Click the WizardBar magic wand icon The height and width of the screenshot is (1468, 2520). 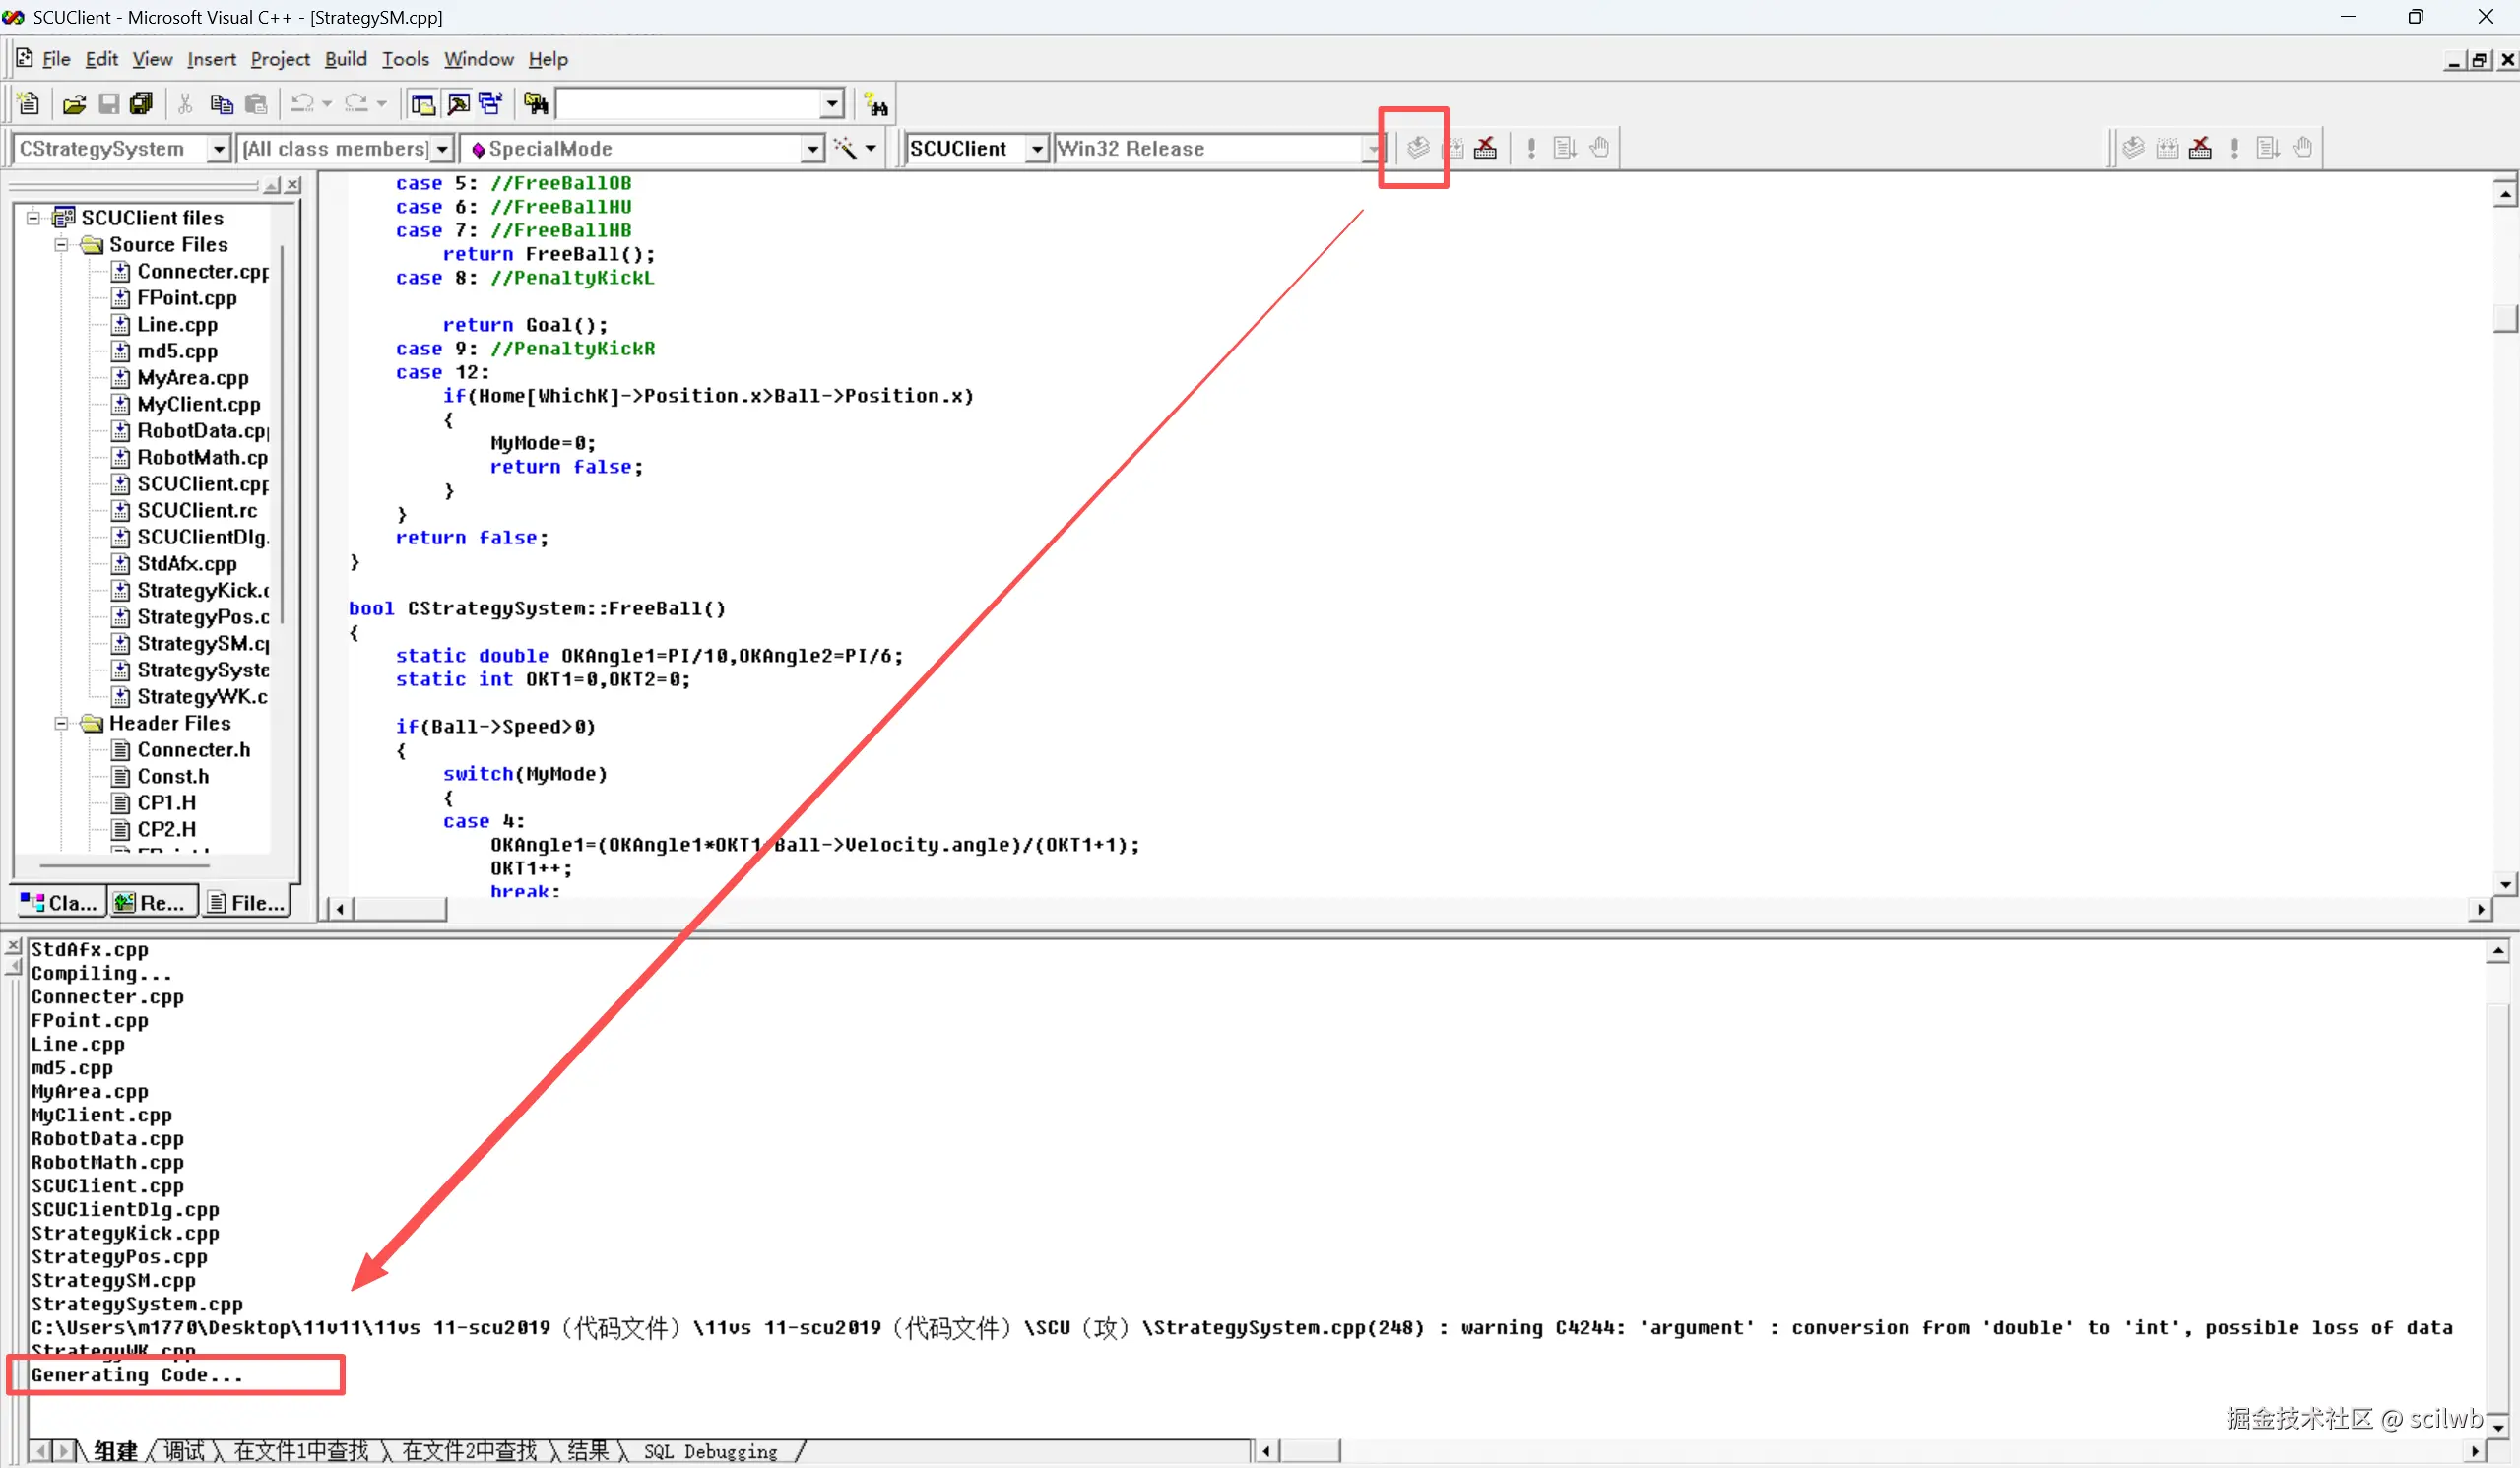pyautogui.click(x=845, y=148)
